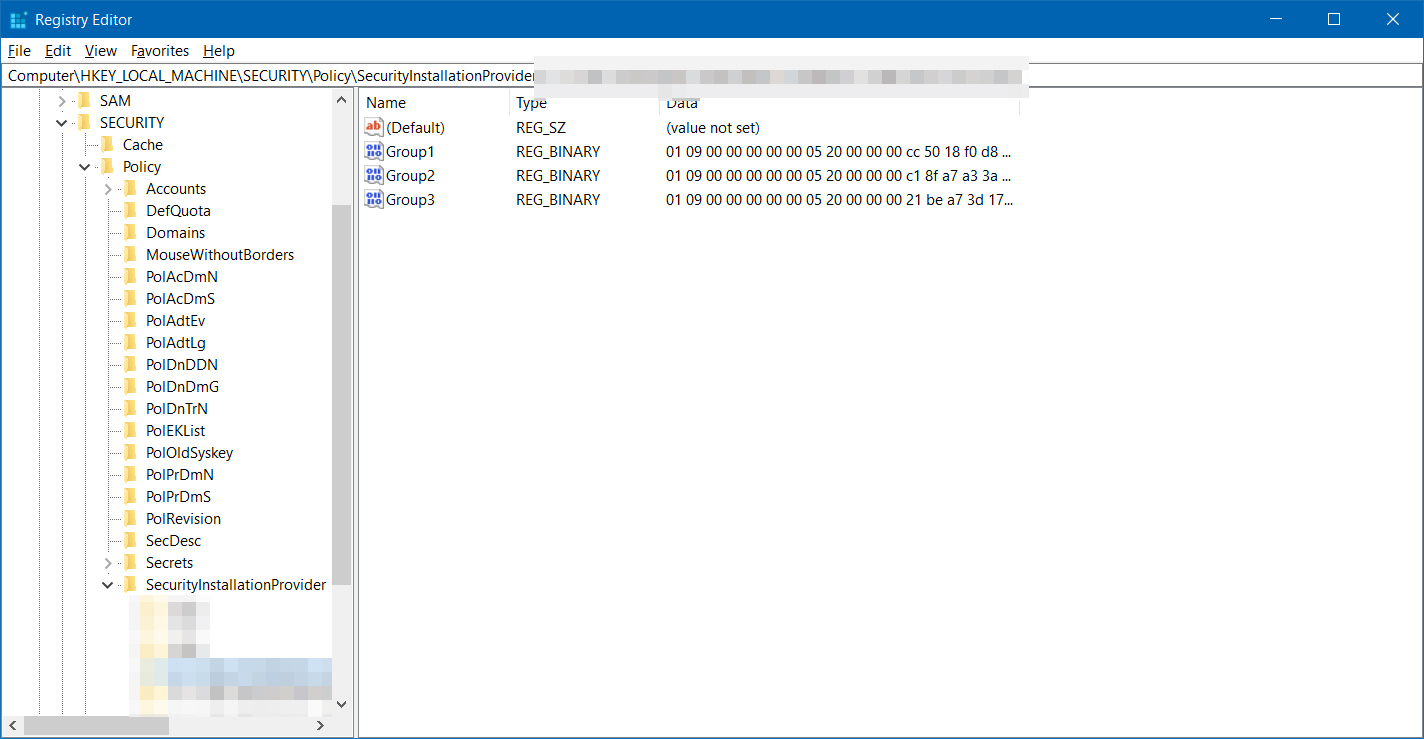This screenshot has width=1424, height=739.
Task: Click the tree vertical scrollbar thumb
Action: point(342,394)
